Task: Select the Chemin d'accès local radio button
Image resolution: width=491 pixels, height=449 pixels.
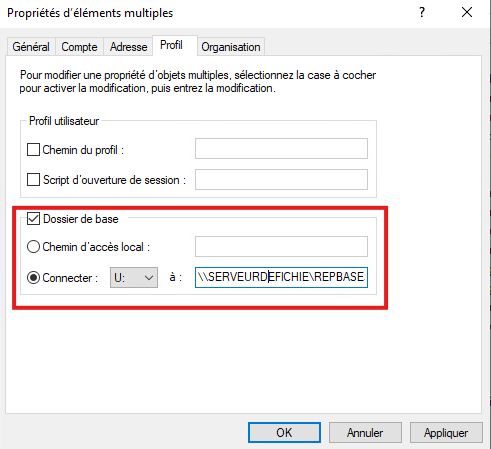Action: click(33, 247)
